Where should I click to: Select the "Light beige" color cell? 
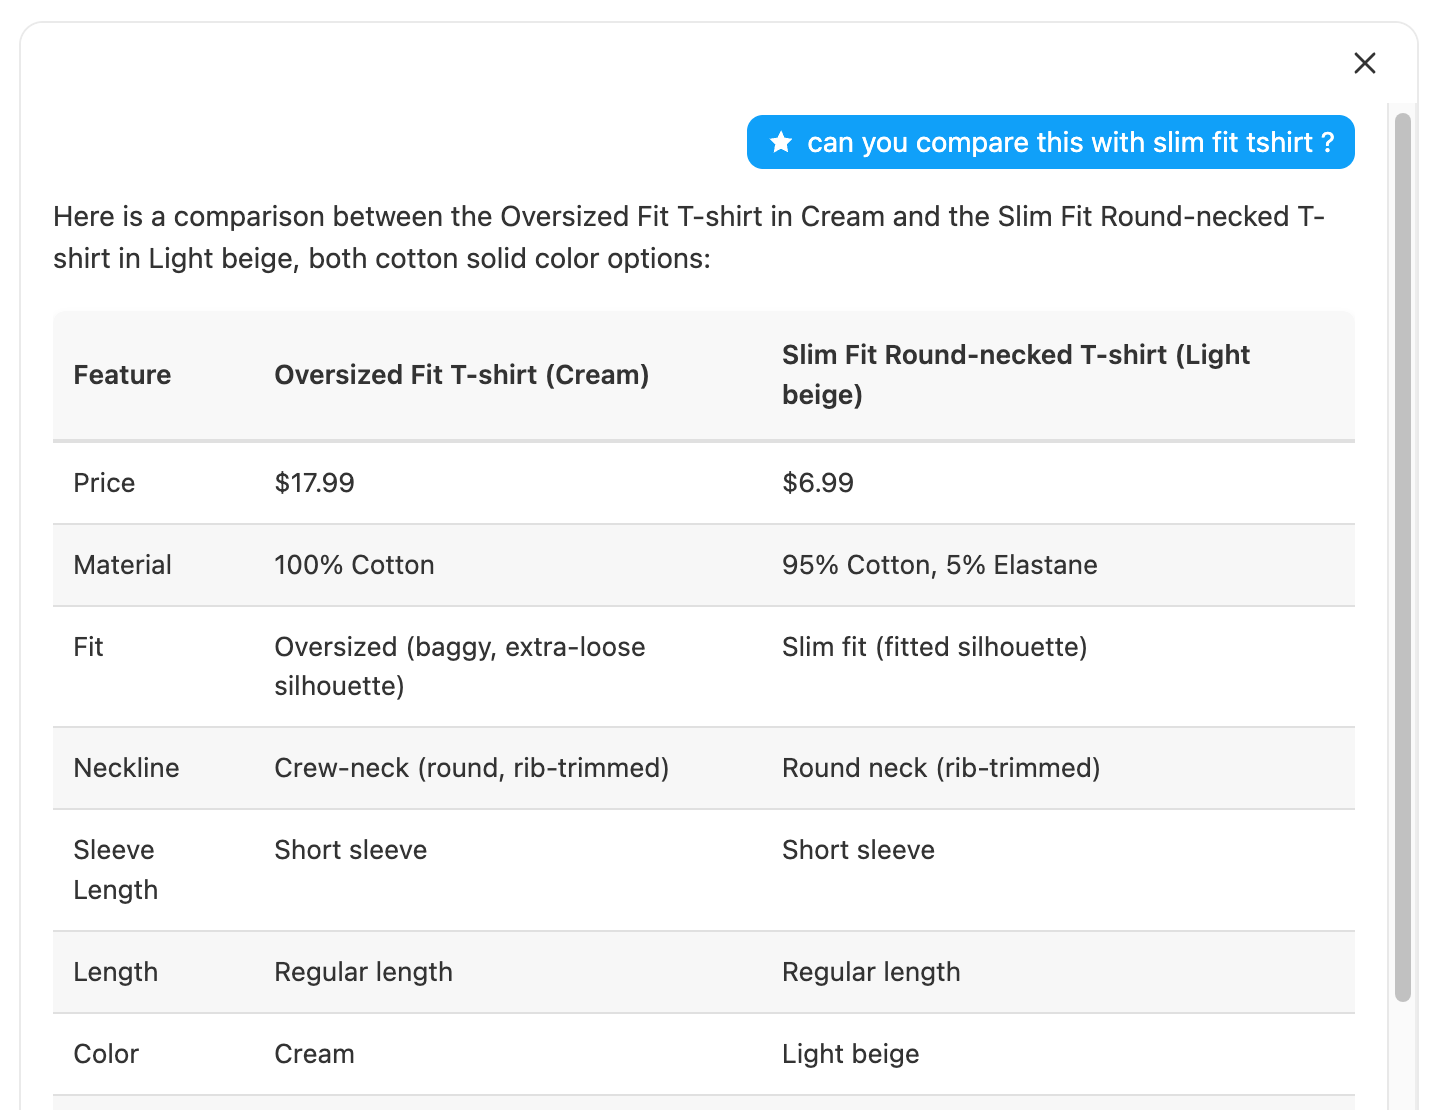850,1054
